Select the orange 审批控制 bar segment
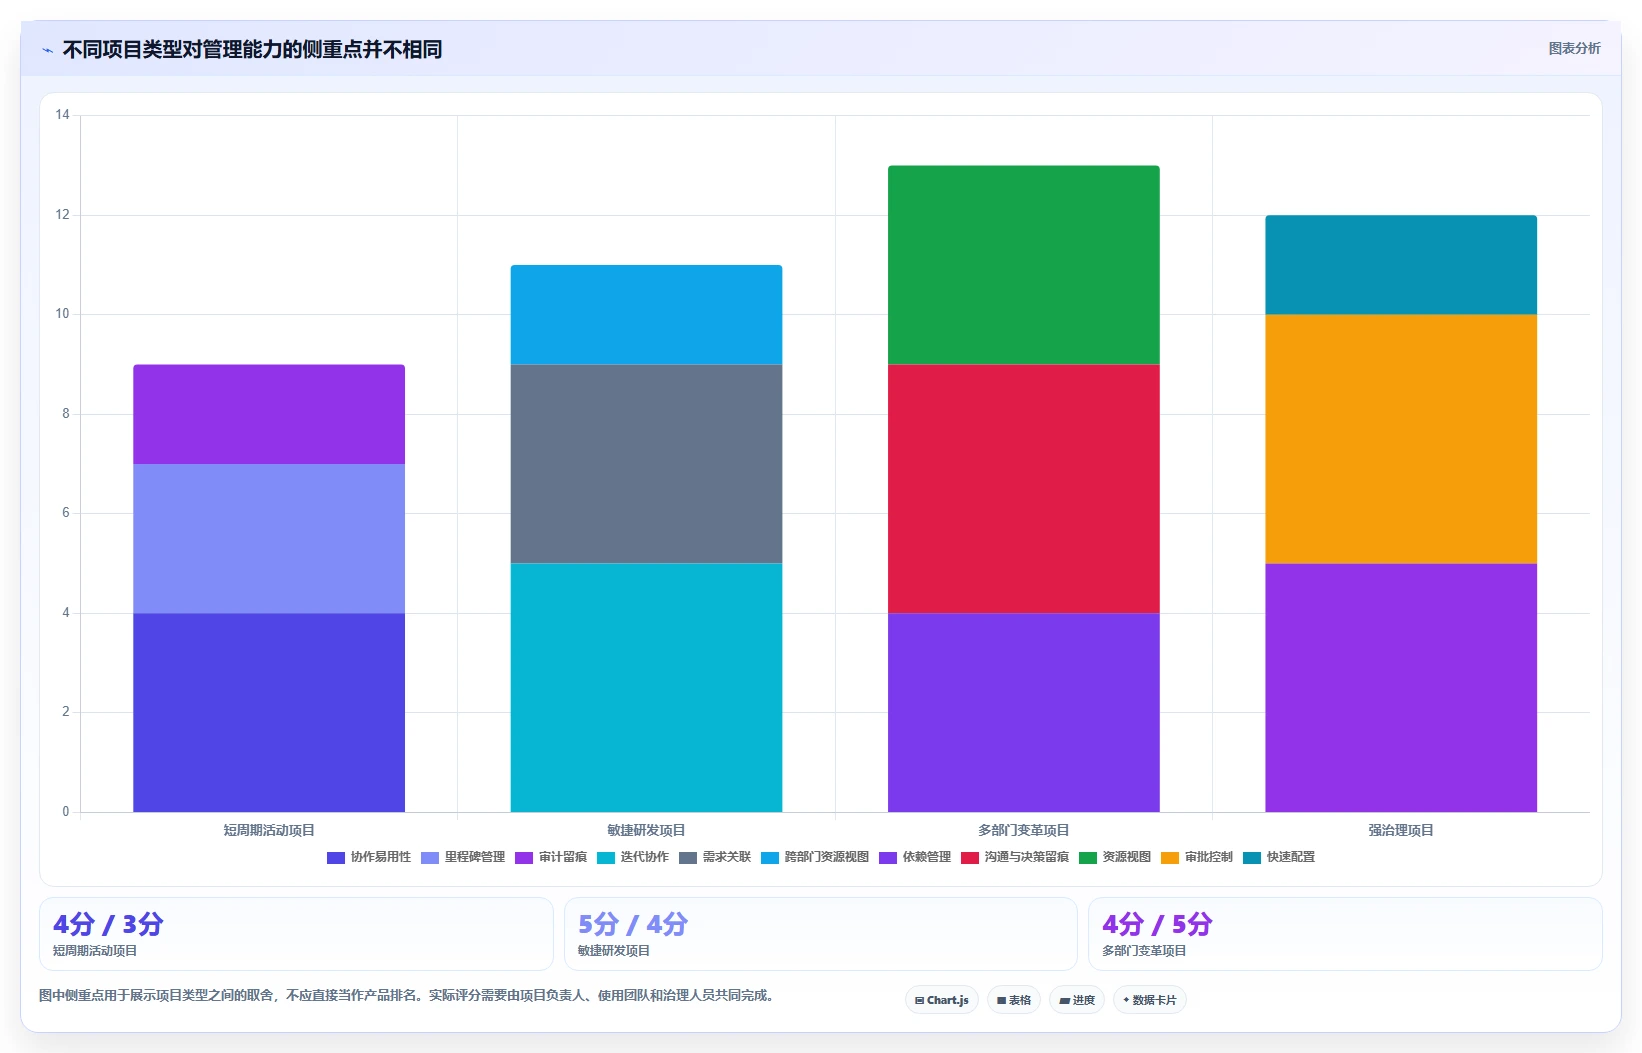1642x1053 pixels. [x=1401, y=439]
